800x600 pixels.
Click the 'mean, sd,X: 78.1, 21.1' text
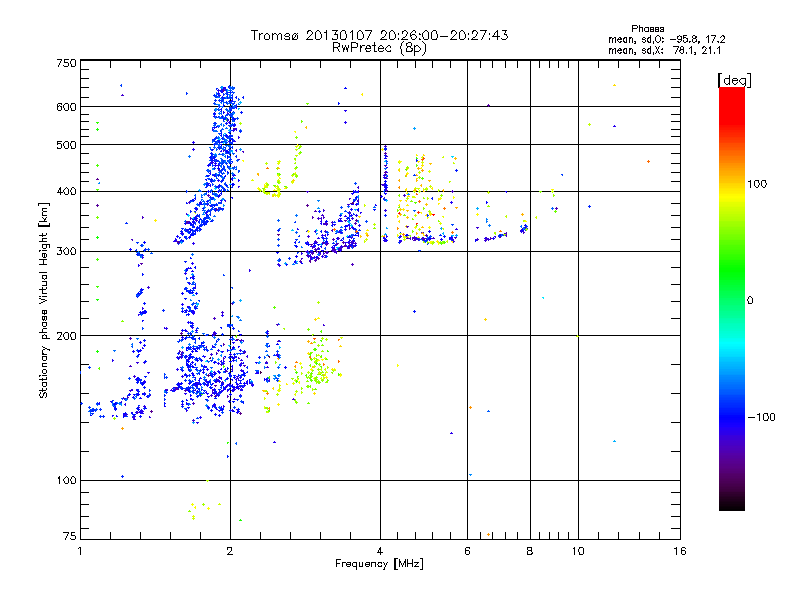(x=664, y=50)
